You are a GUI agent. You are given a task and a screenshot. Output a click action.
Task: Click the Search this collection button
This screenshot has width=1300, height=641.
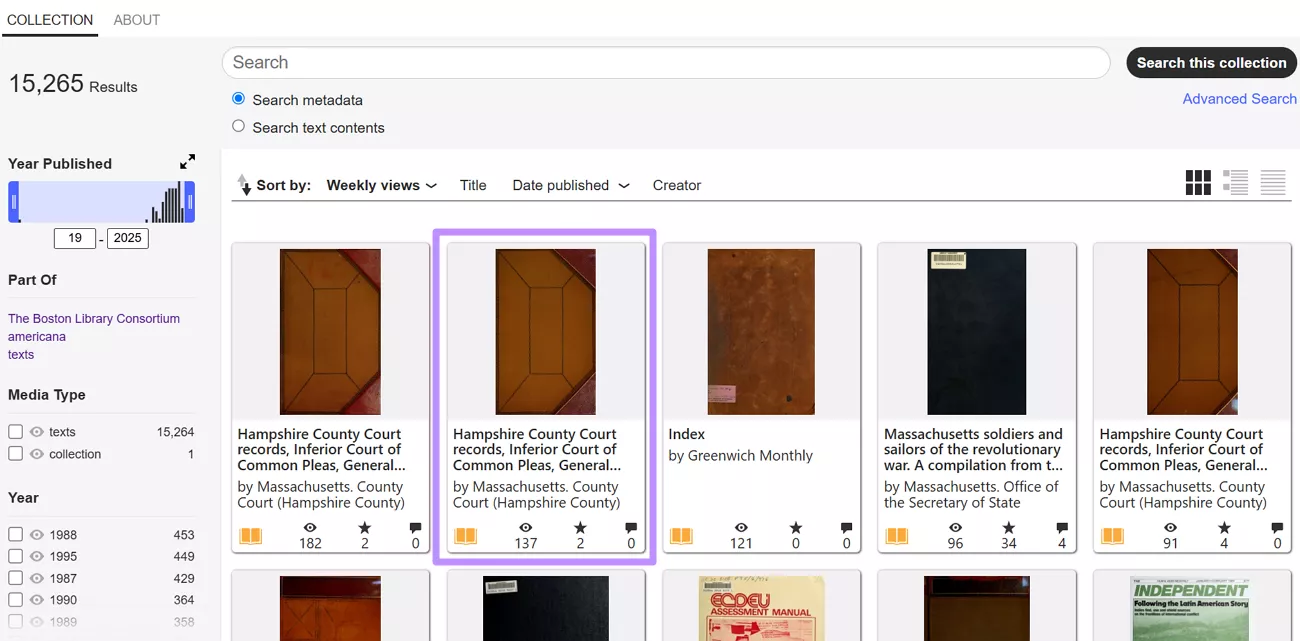pyautogui.click(x=1211, y=62)
